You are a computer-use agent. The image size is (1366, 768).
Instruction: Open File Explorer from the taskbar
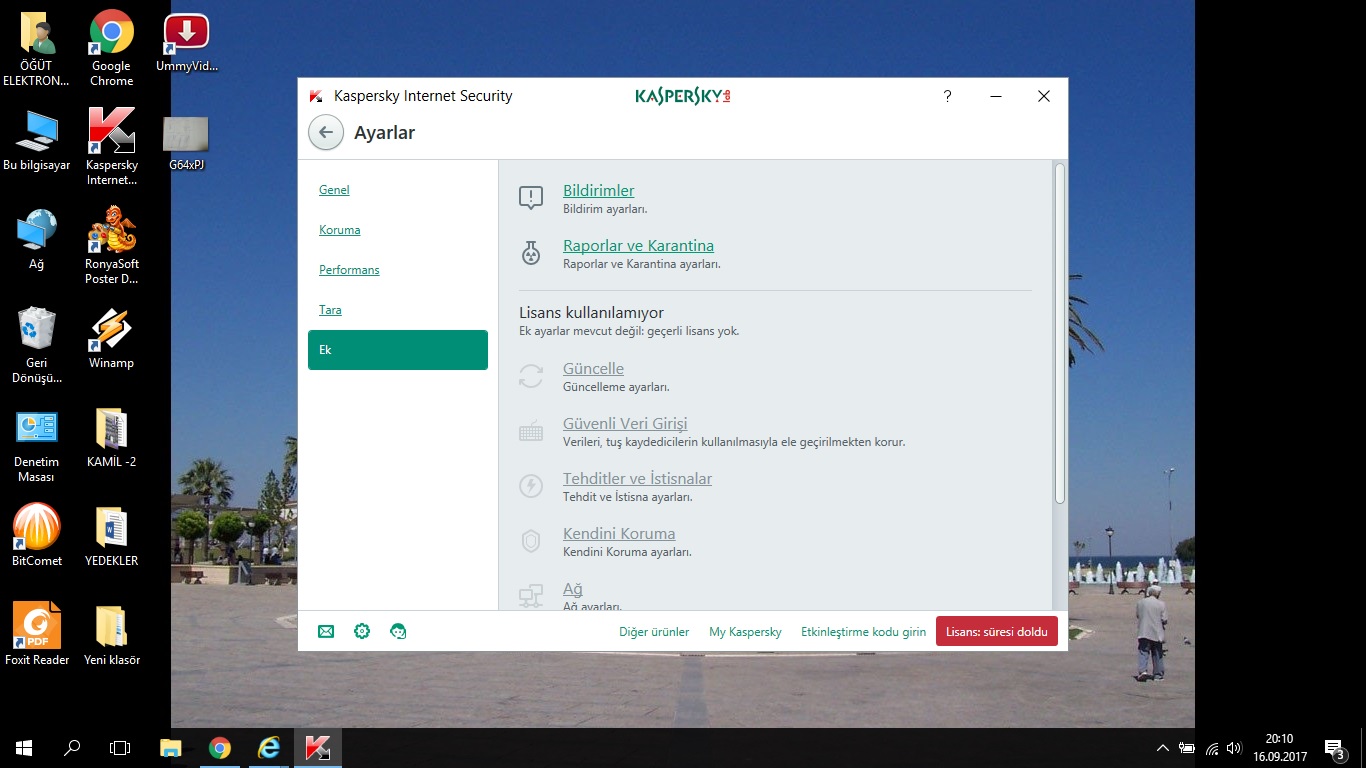click(x=171, y=748)
